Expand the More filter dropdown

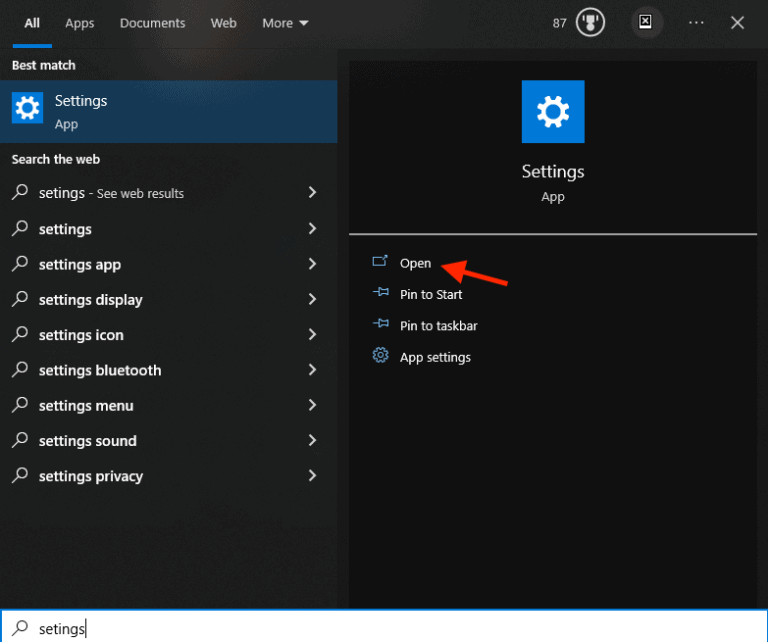[285, 23]
